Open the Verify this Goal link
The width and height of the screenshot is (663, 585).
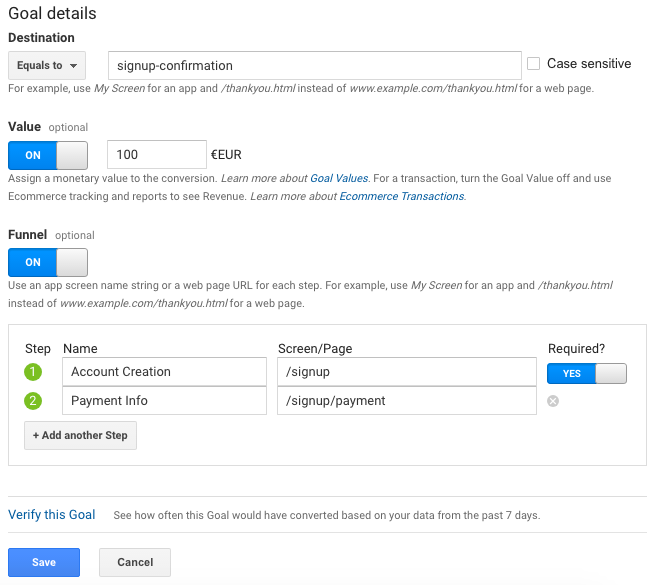[x=52, y=515]
